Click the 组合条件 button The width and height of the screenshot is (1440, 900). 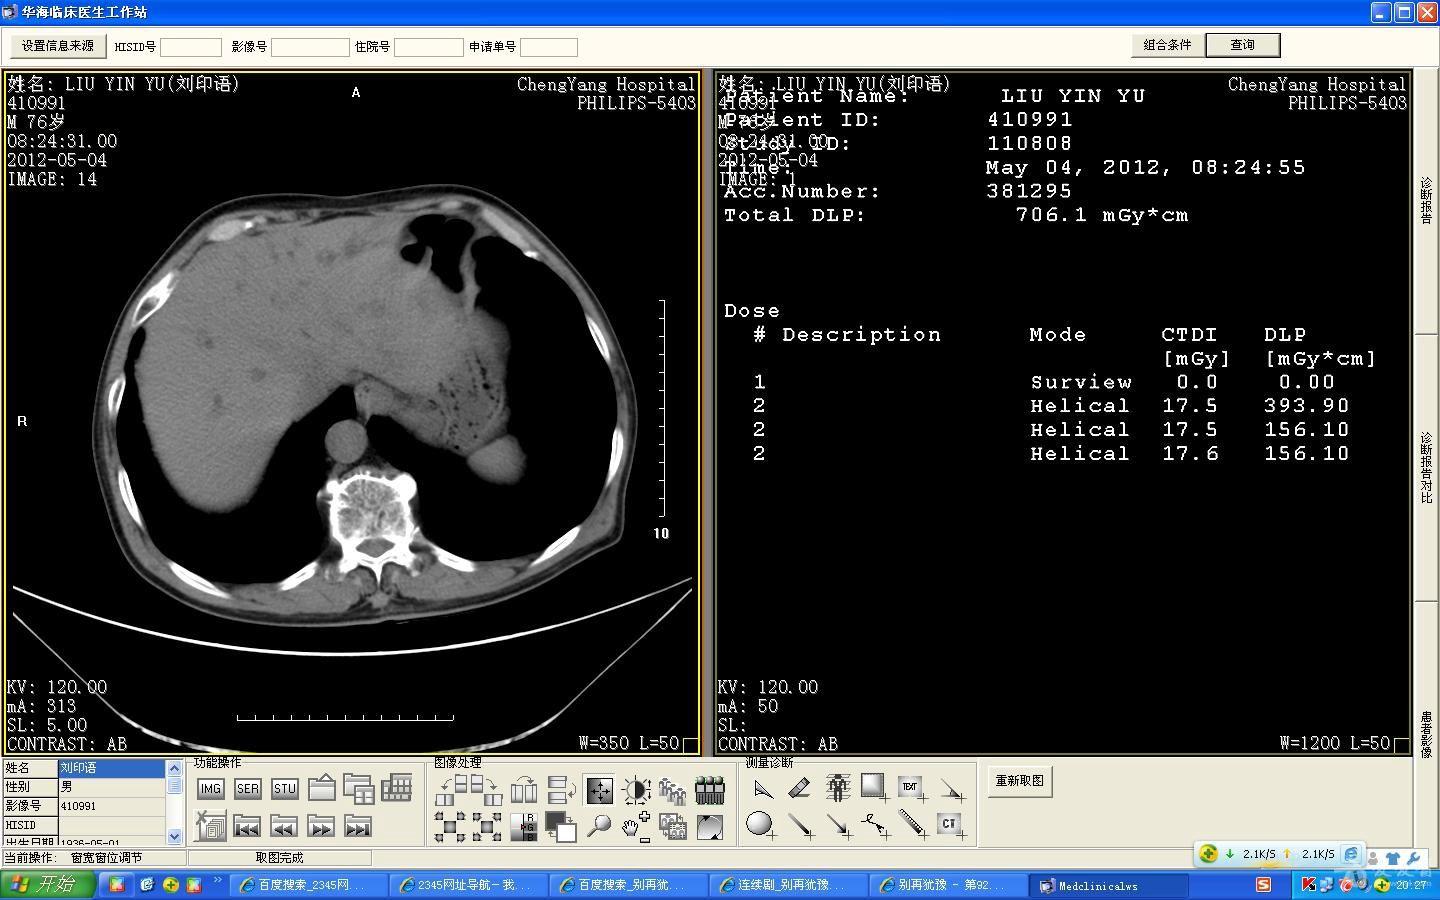(x=1168, y=45)
